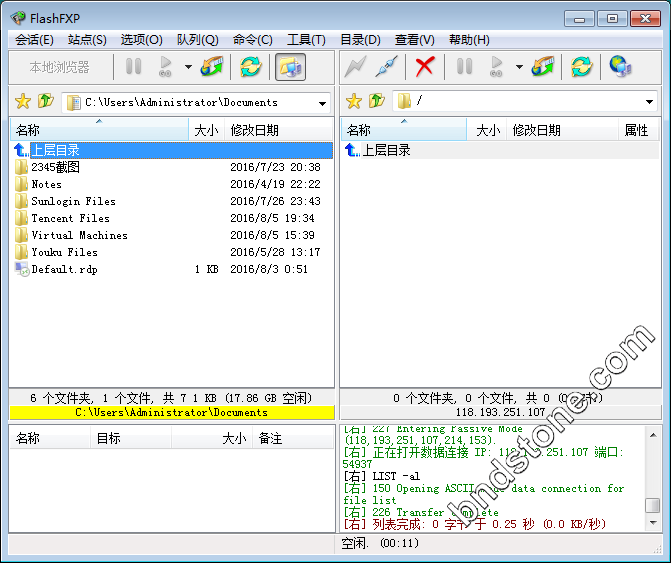
Task: Click the log scrollbar up arrow
Action: [653, 435]
